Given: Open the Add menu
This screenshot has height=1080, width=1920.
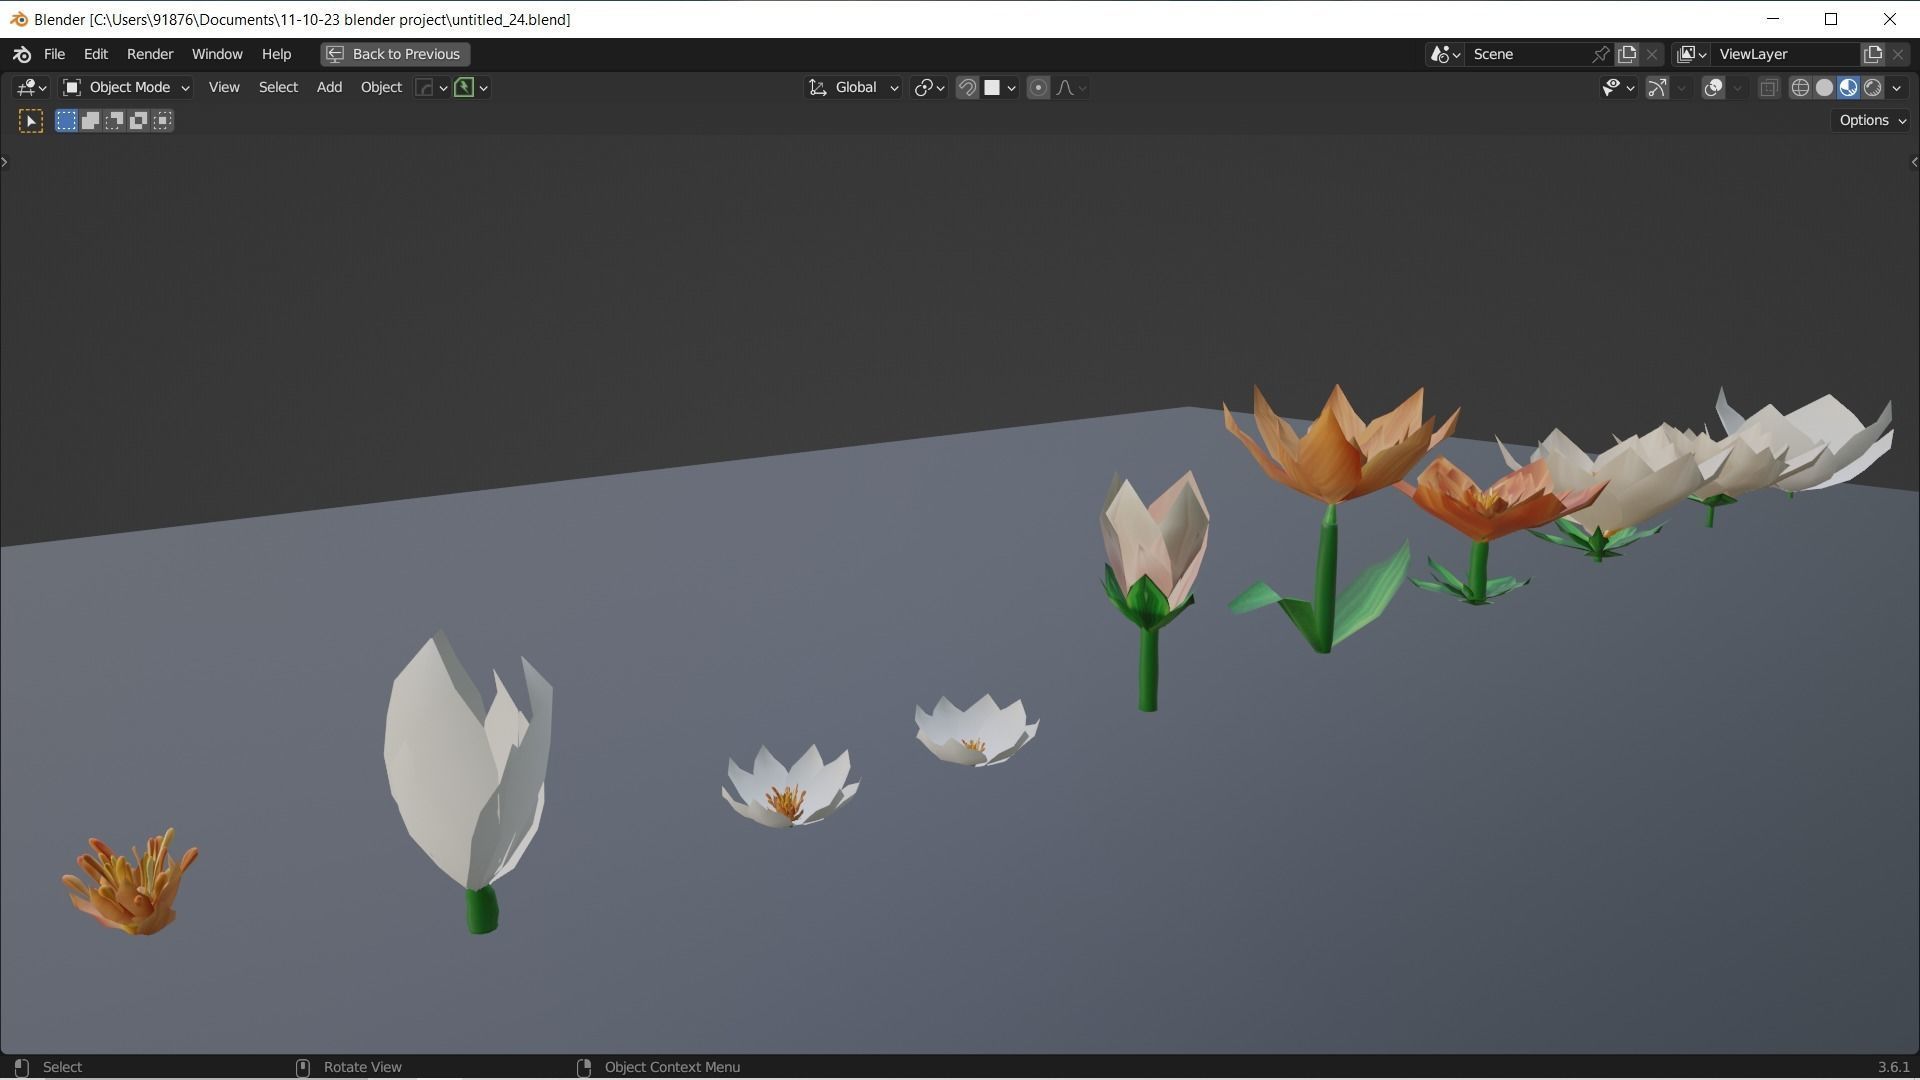Looking at the screenshot, I should click(x=329, y=88).
